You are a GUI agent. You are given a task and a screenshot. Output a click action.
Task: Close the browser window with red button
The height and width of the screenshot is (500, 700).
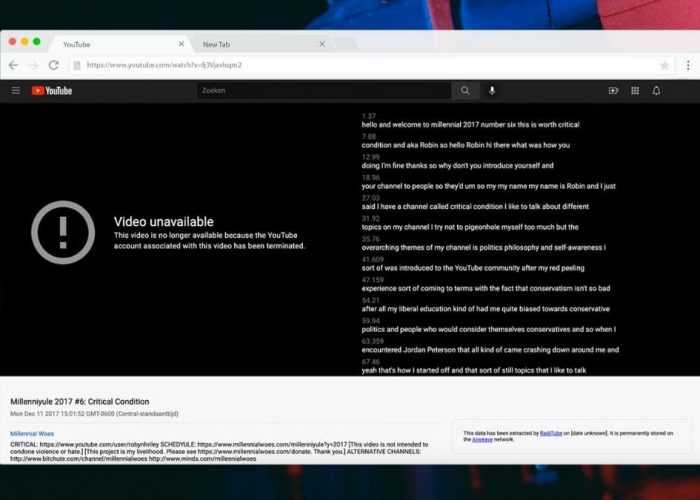point(12,42)
